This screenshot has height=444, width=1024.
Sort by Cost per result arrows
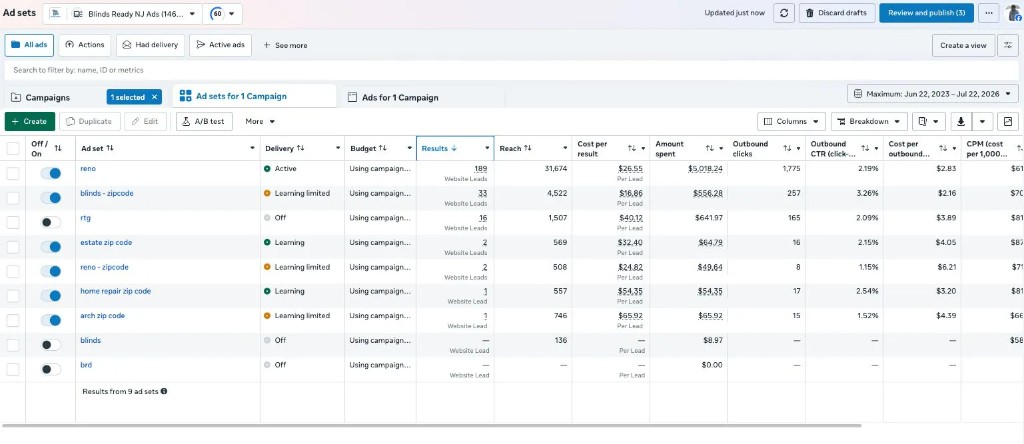(632, 149)
